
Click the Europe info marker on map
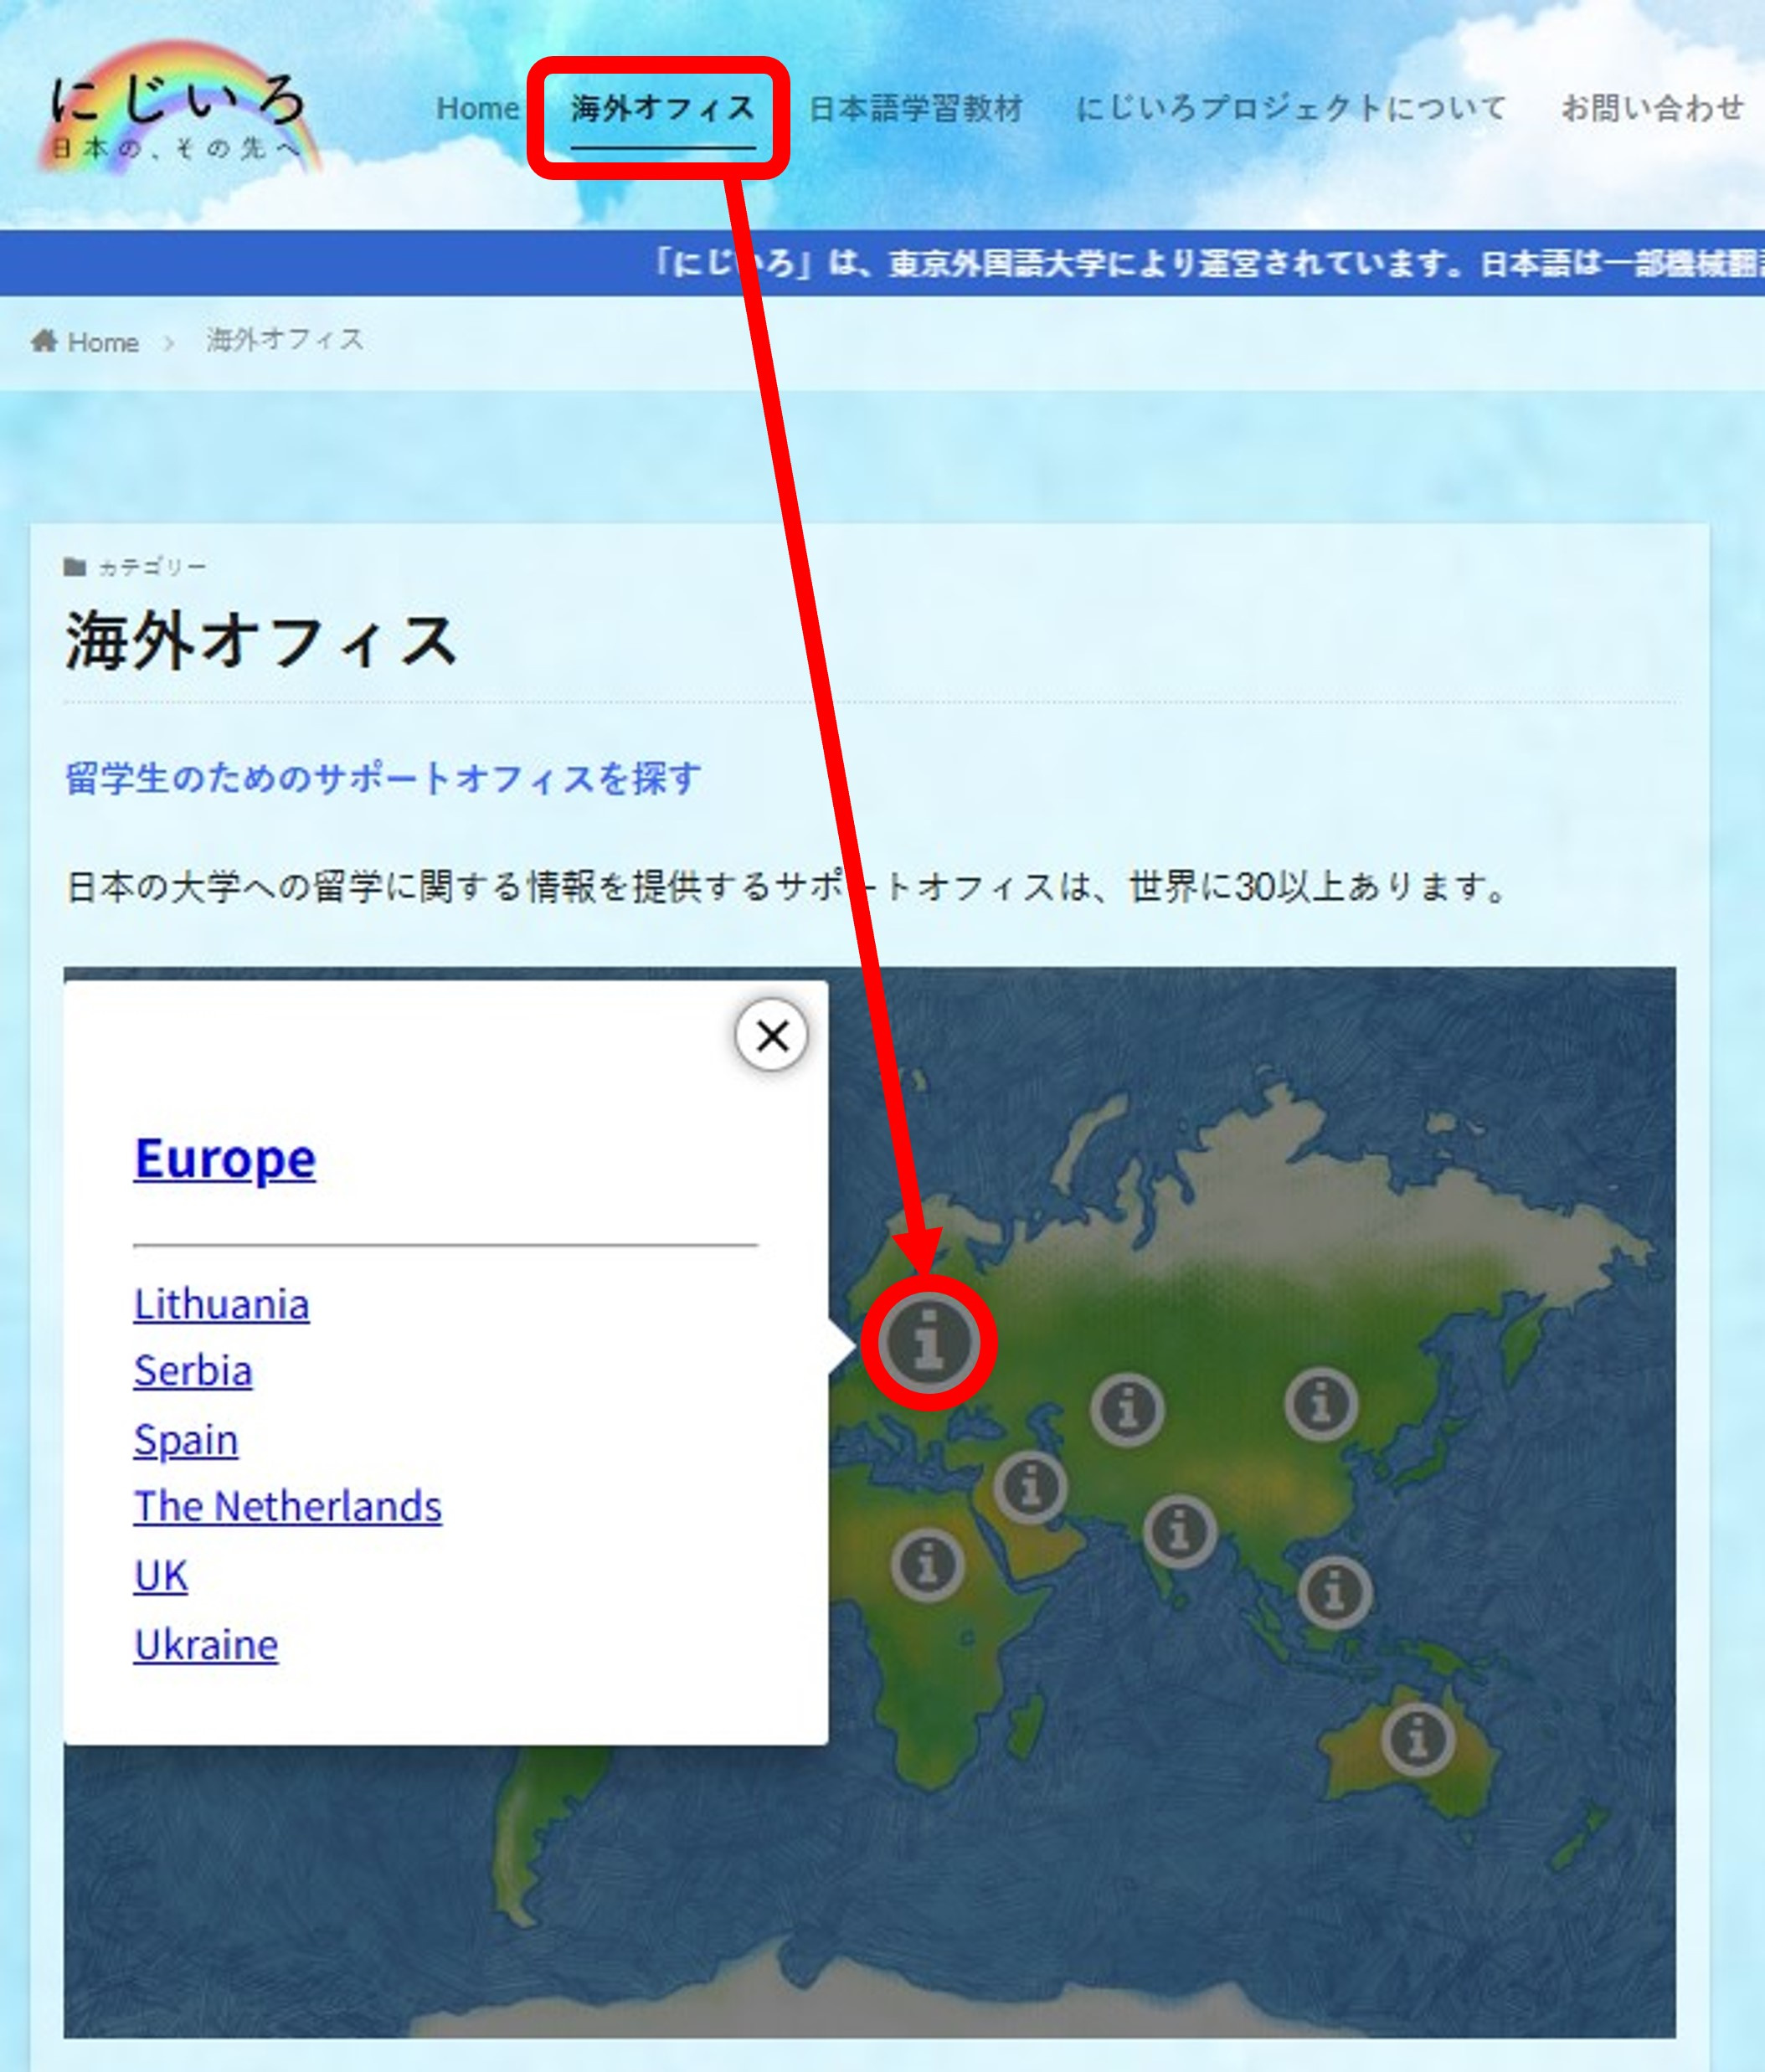(928, 1342)
